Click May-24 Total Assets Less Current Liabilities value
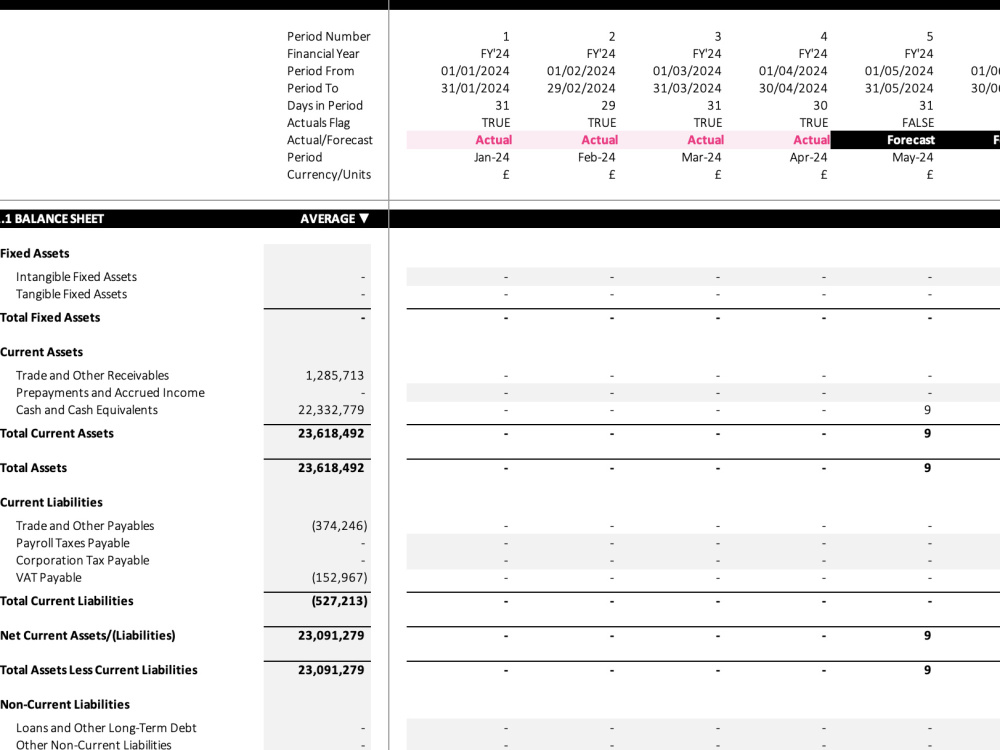Image resolution: width=1000 pixels, height=750 pixels. tap(927, 670)
